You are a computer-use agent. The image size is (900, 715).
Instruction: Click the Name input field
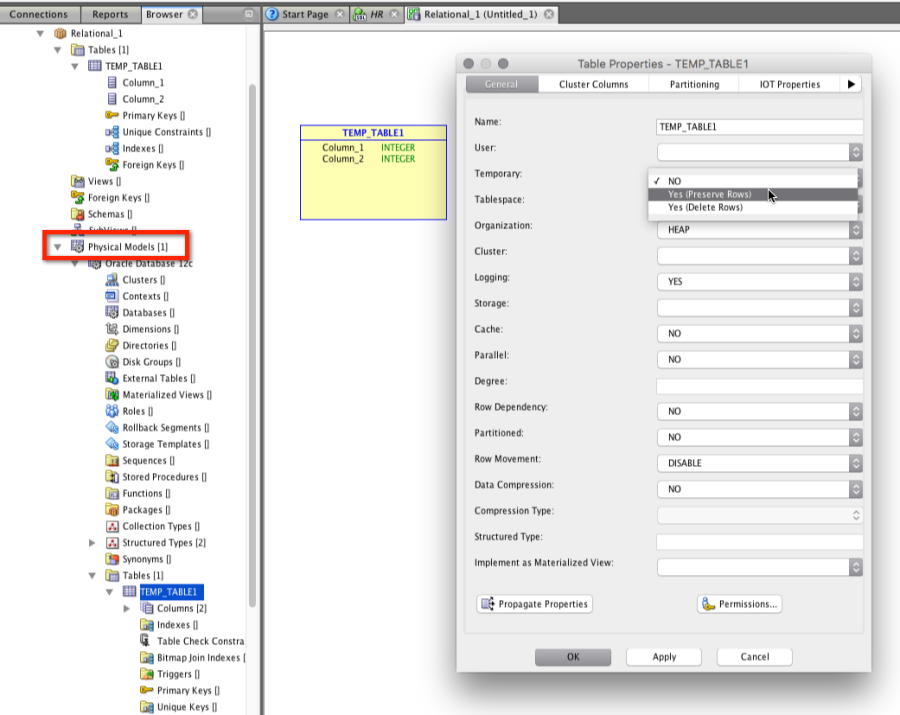[x=759, y=127]
